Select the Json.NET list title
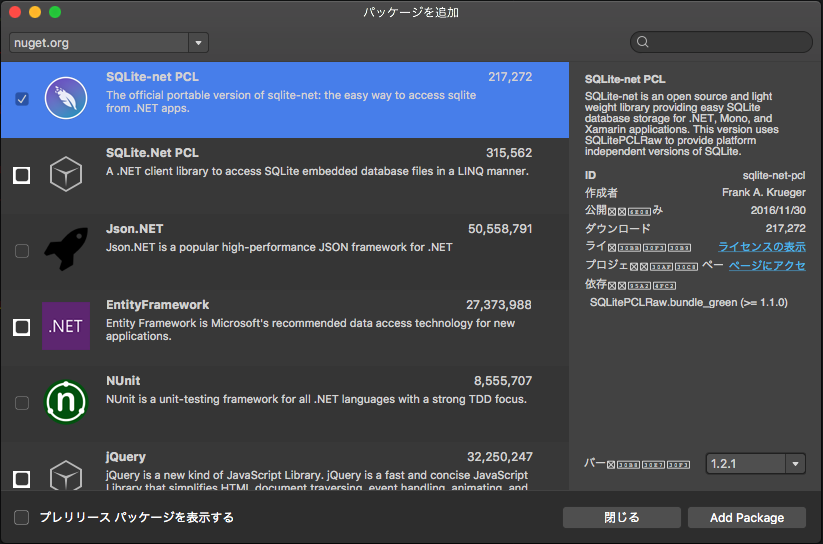823x544 pixels. (134, 229)
